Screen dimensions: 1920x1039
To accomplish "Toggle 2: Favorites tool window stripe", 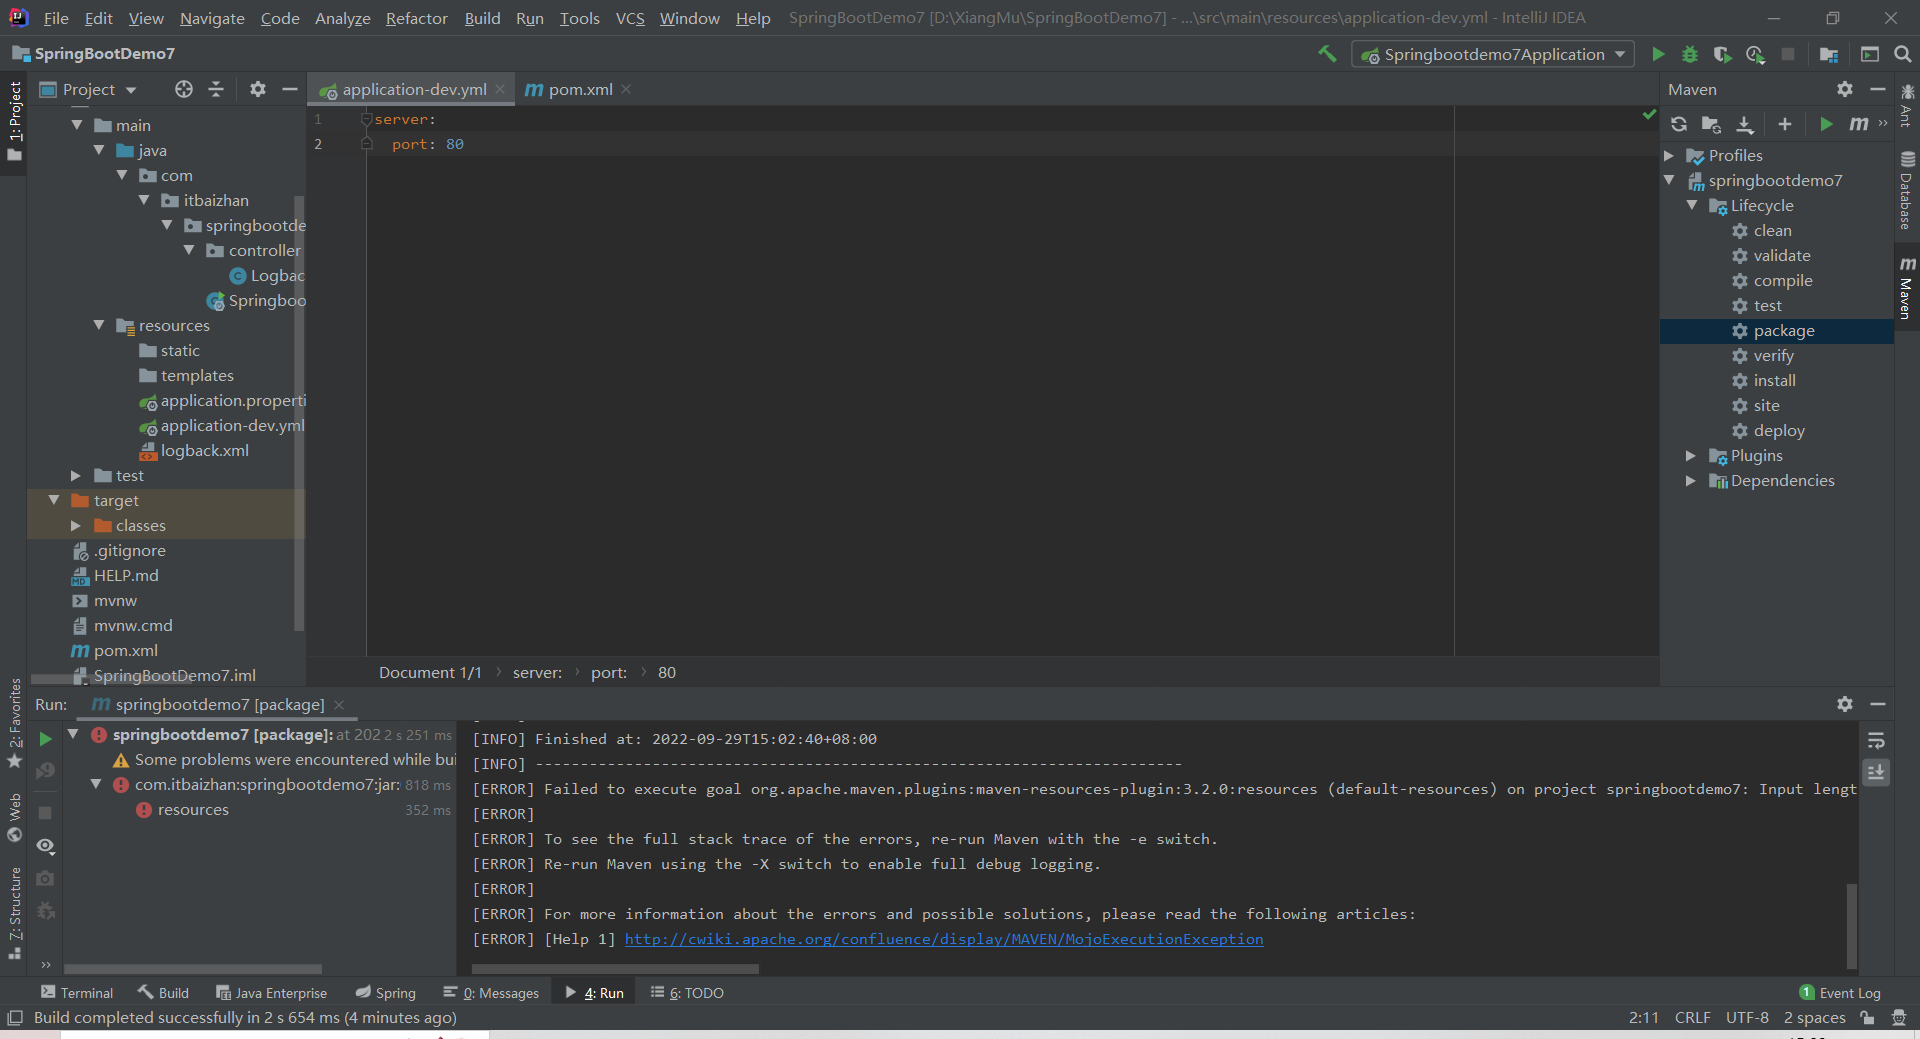I will pyautogui.click(x=14, y=722).
